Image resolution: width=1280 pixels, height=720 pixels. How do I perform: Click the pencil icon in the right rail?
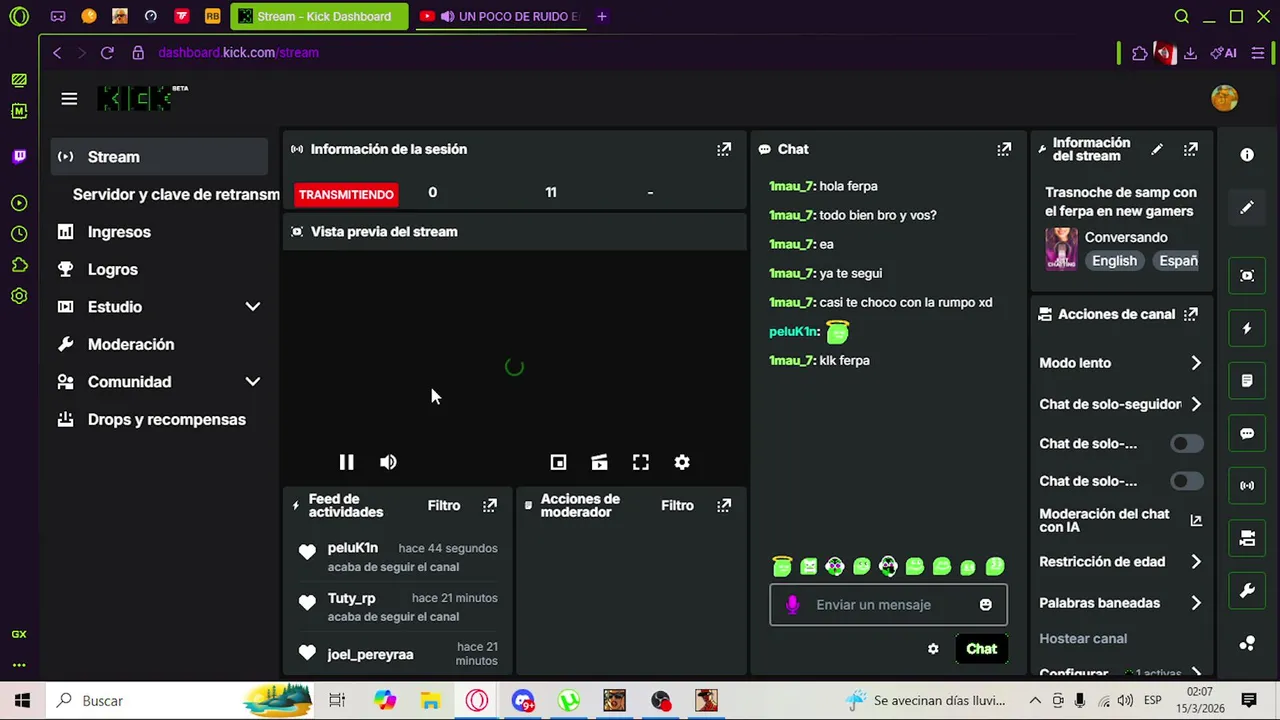[1247, 207]
